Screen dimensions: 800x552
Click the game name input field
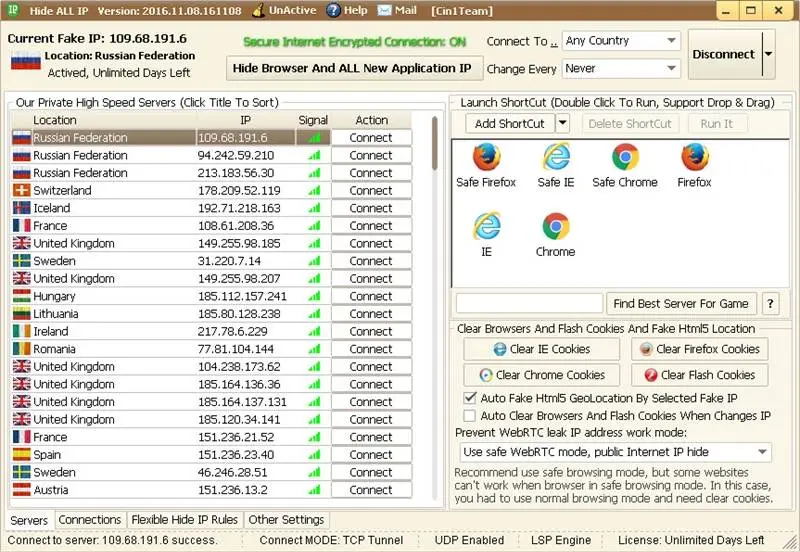(530, 303)
